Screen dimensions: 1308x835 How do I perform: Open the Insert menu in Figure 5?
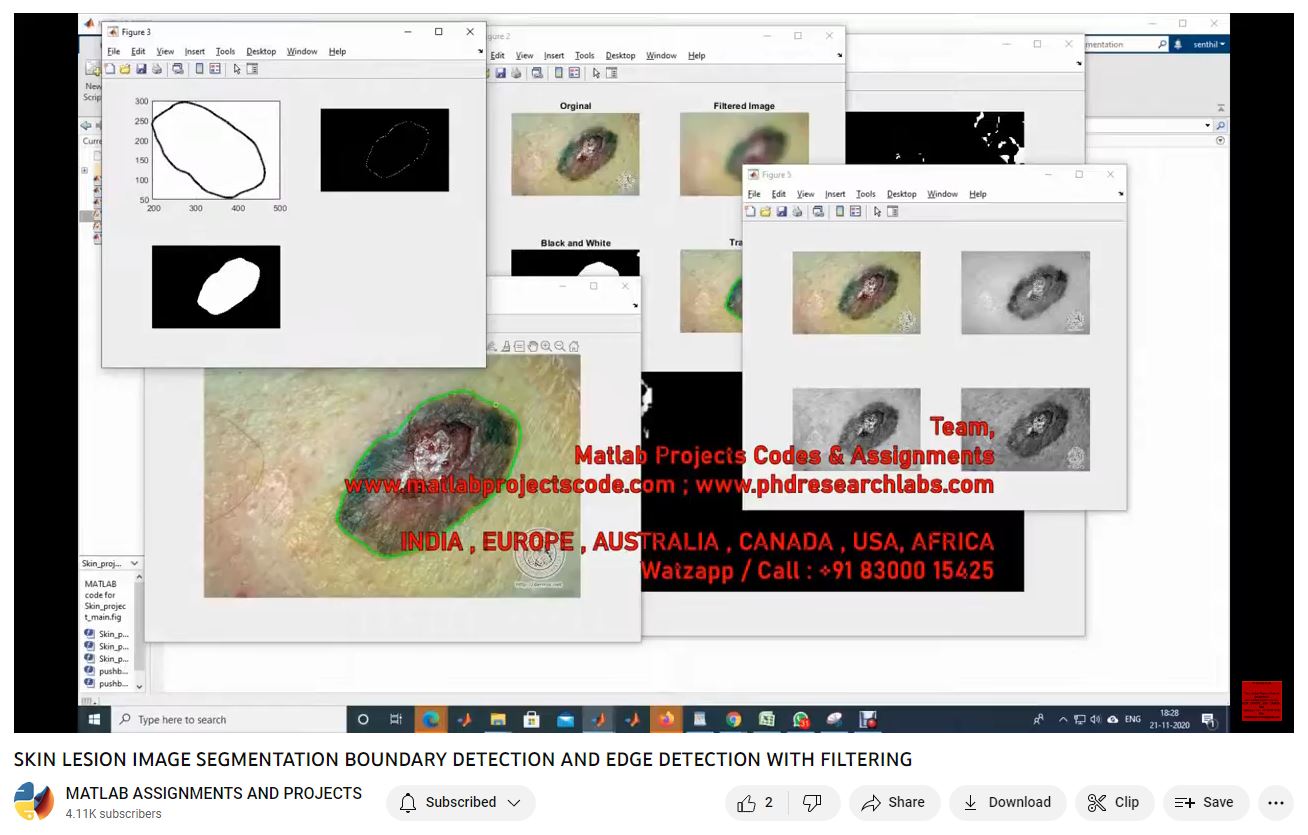pos(835,194)
